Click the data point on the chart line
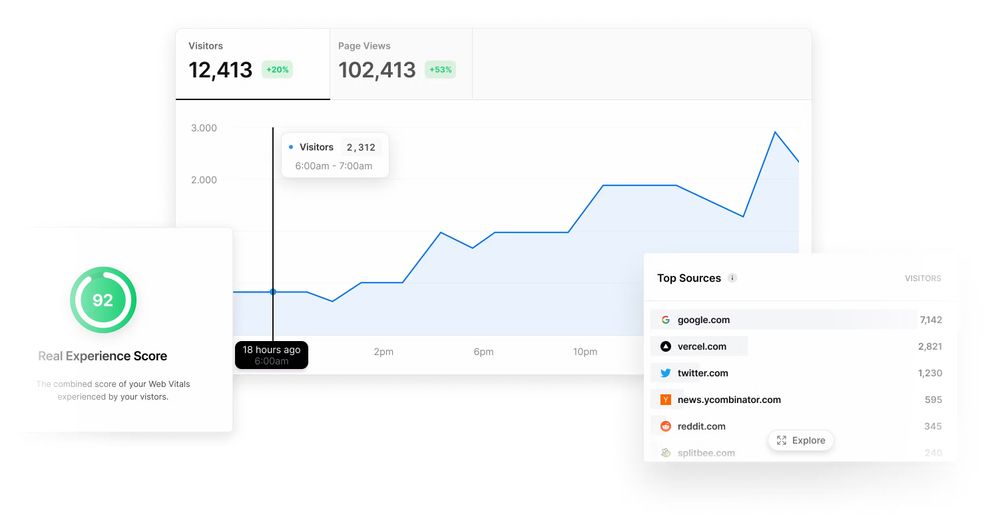The width and height of the screenshot is (1000, 531). pyautogui.click(x=273, y=292)
